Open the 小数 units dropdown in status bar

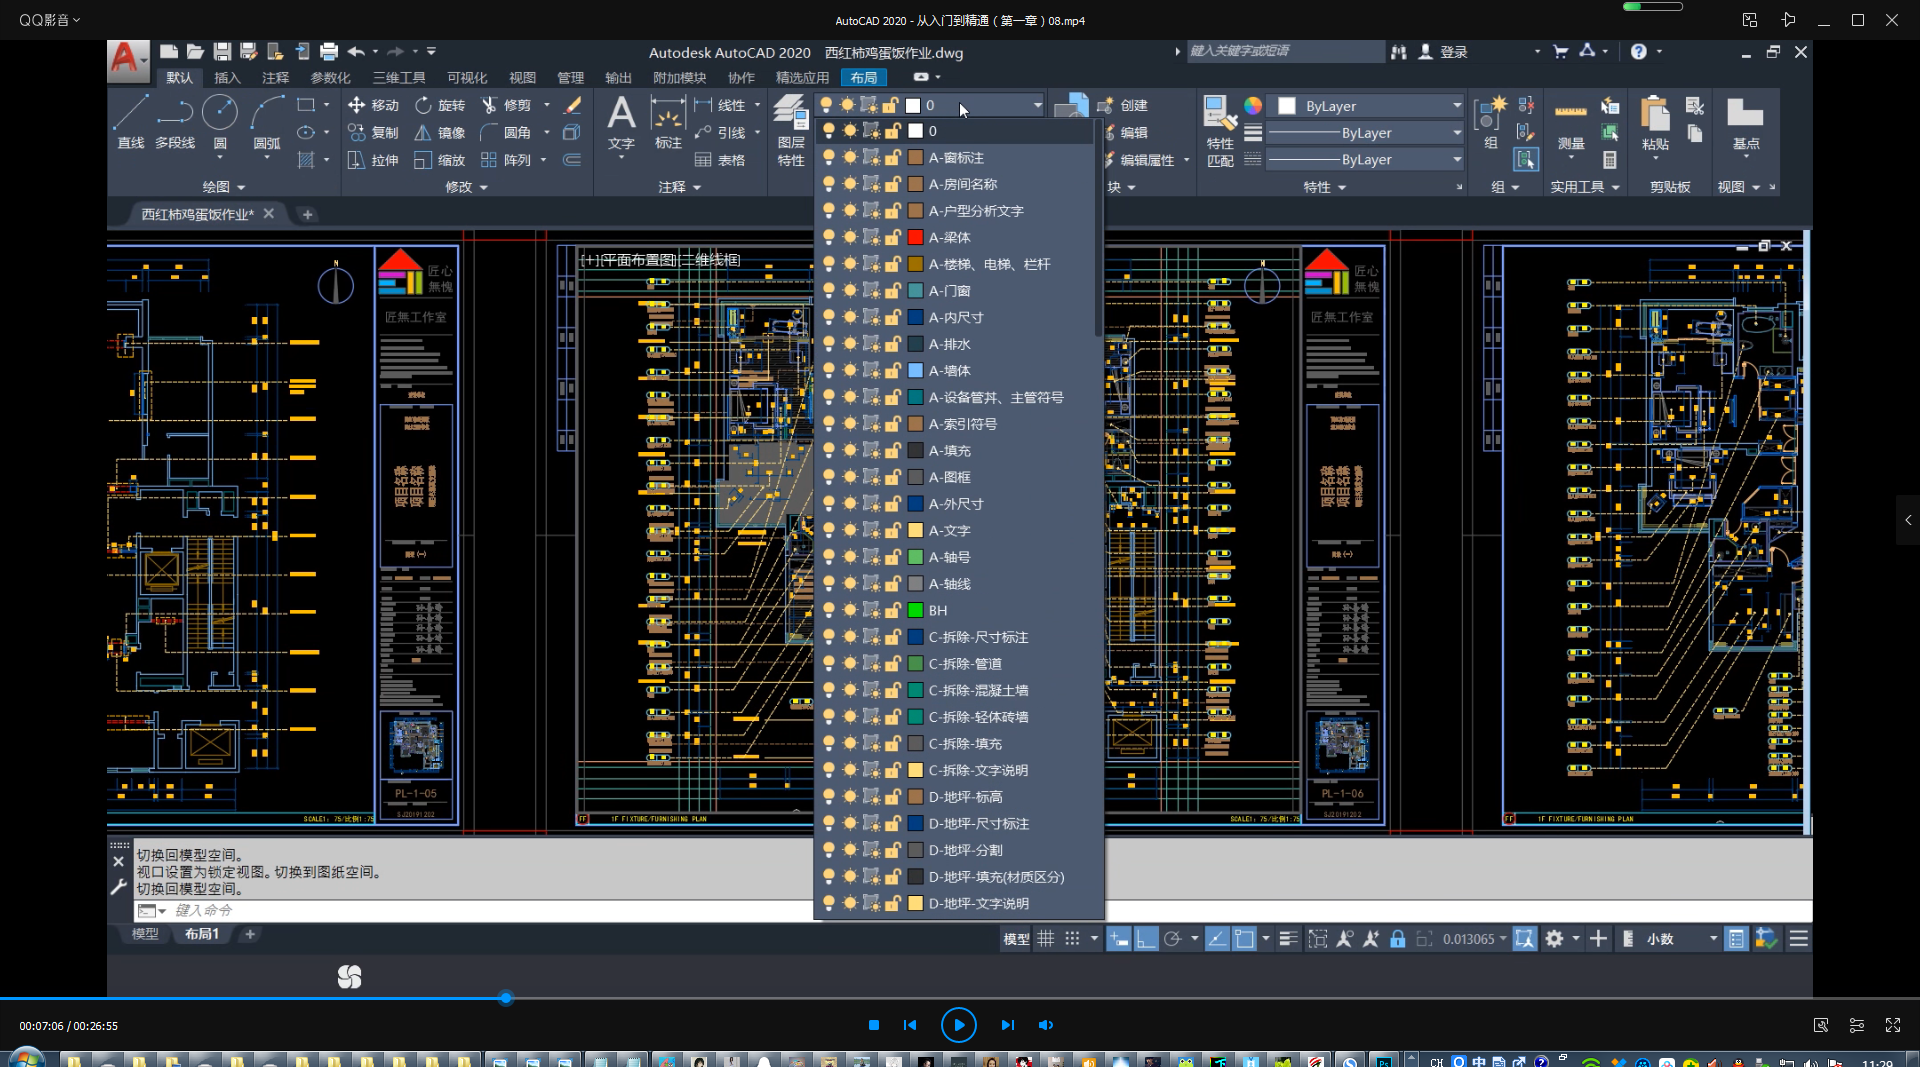point(1682,939)
